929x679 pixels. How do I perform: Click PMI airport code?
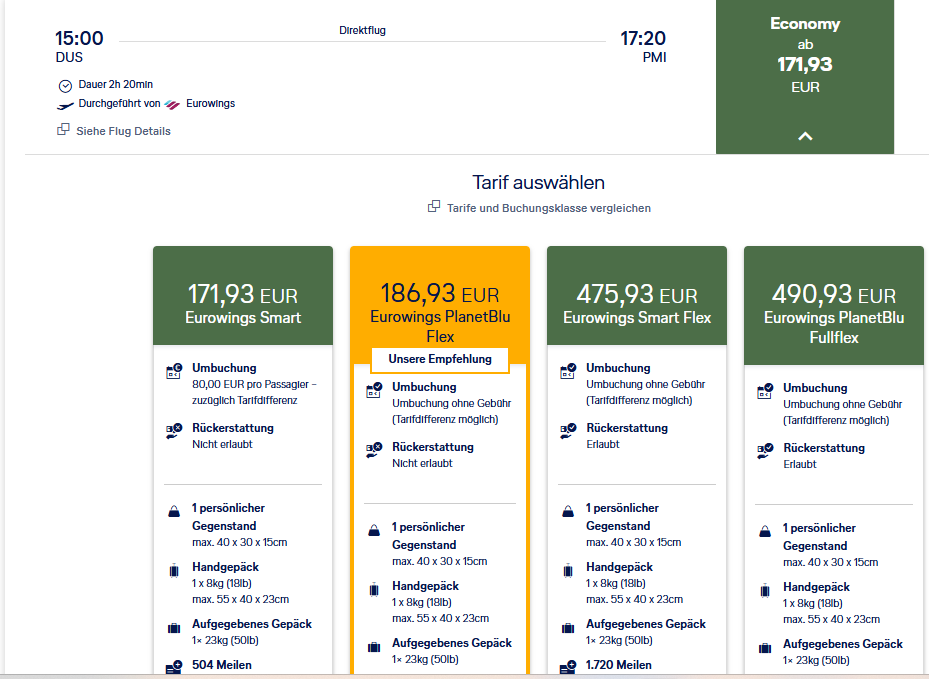[654, 57]
